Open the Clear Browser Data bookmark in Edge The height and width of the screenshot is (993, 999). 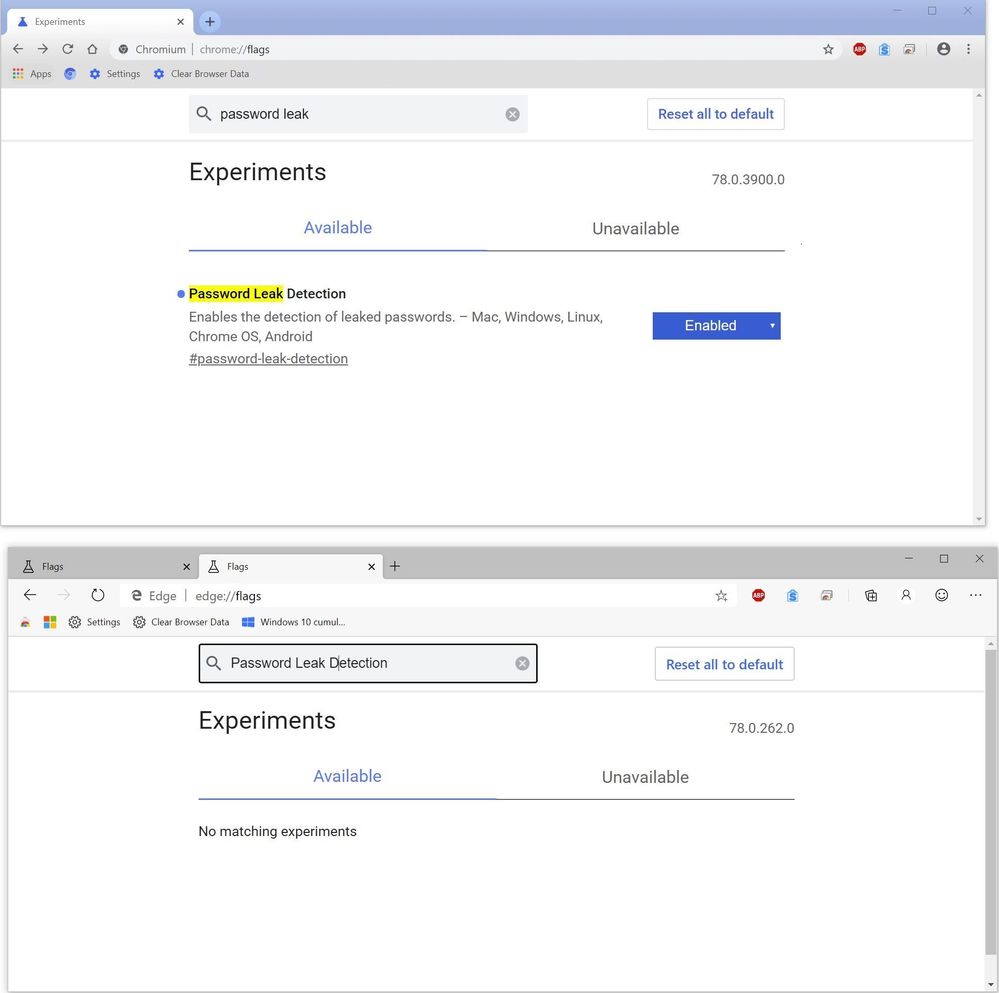tap(181, 622)
